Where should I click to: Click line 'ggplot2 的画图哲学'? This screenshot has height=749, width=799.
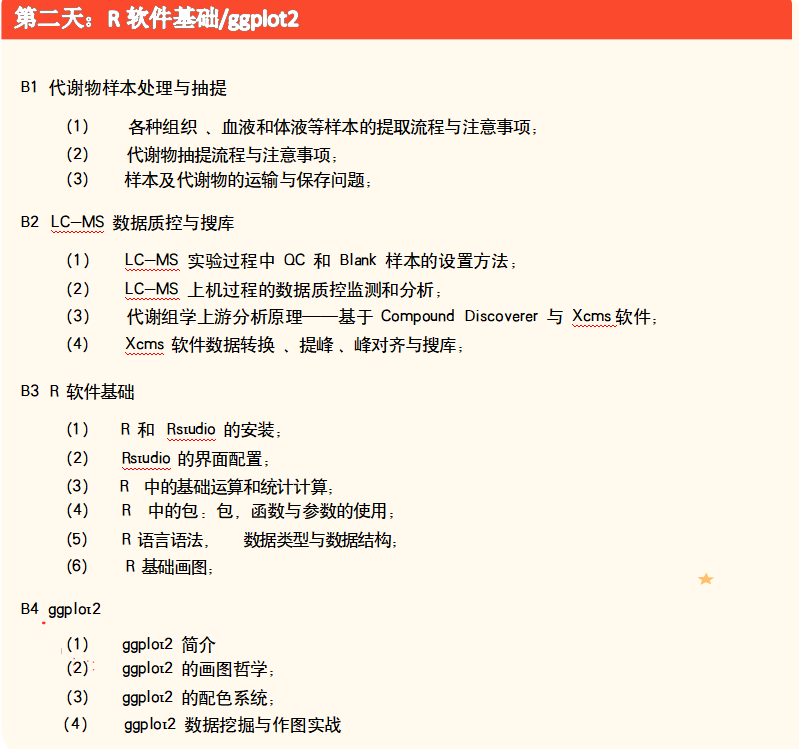click(x=198, y=668)
